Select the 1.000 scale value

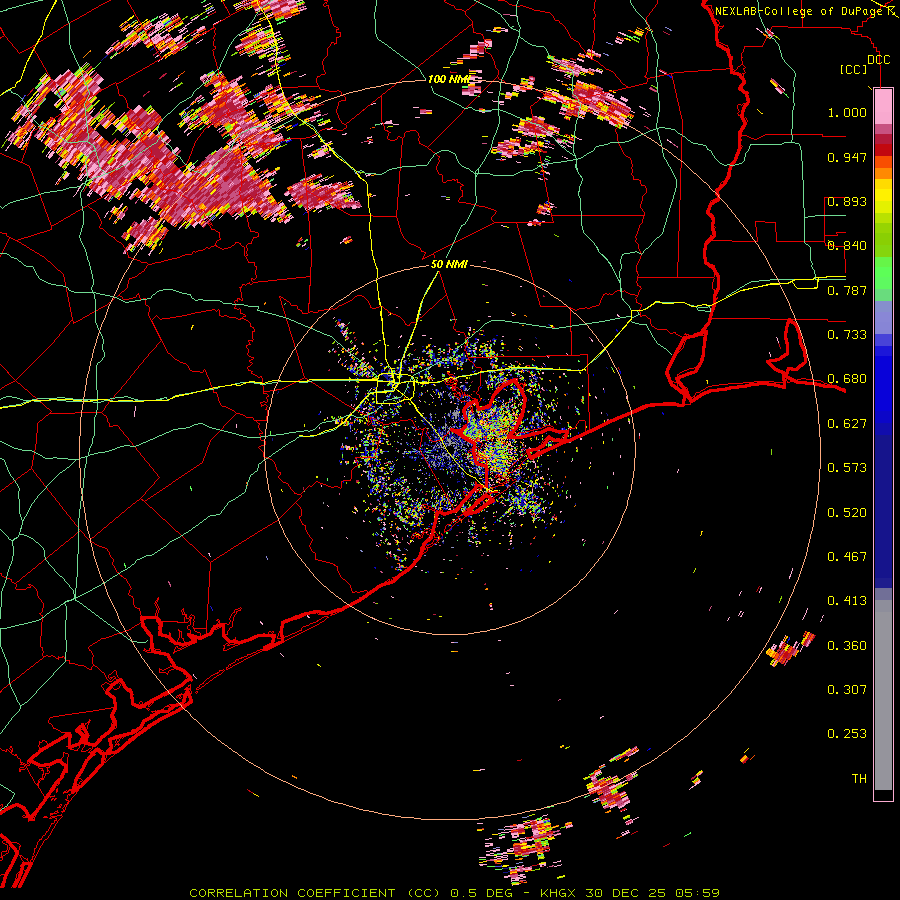point(847,112)
